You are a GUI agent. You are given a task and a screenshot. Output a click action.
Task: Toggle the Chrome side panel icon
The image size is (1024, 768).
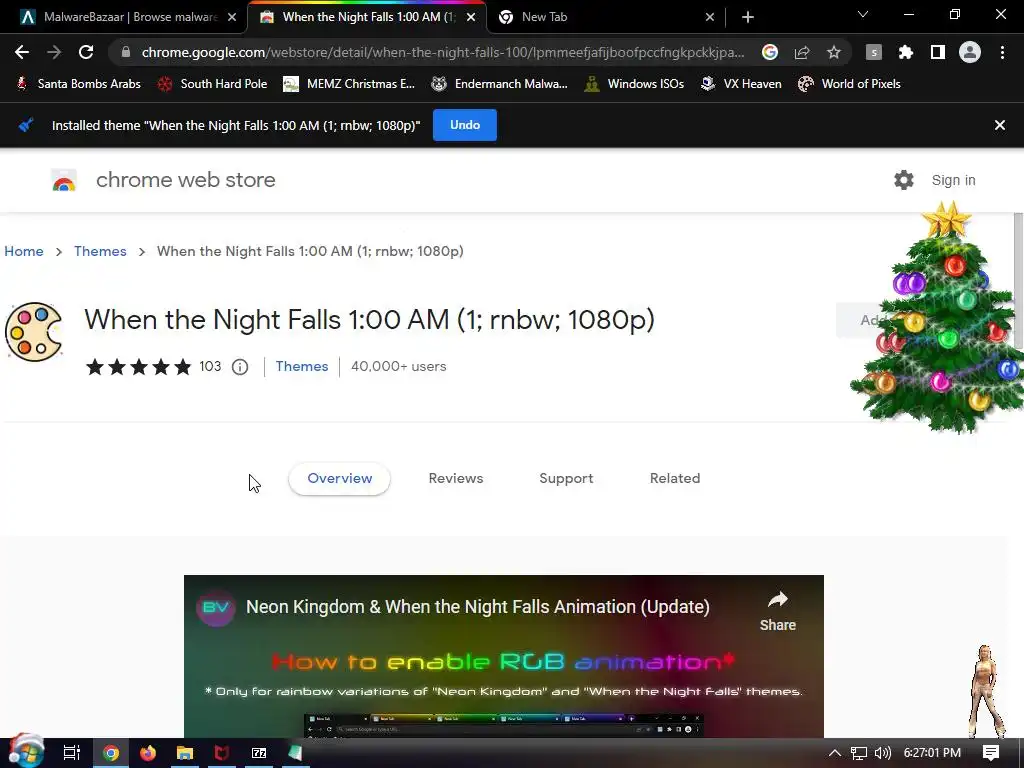pyautogui.click(x=938, y=52)
